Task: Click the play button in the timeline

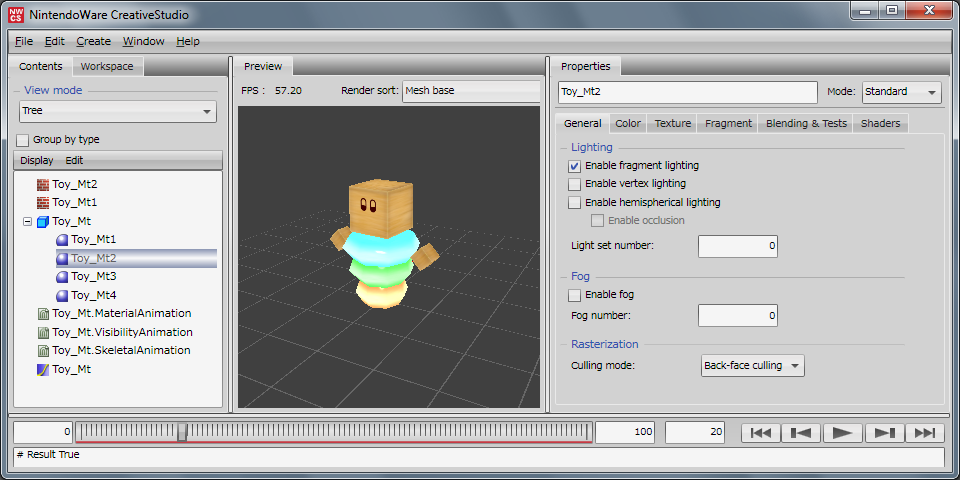Action: click(842, 432)
